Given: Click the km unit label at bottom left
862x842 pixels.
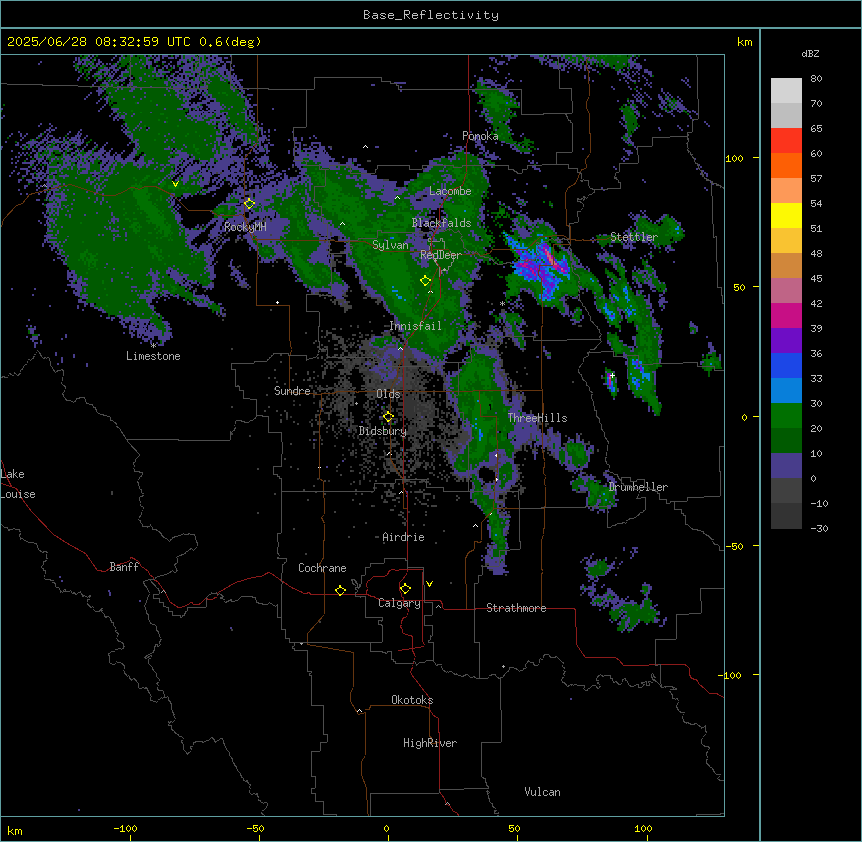Looking at the screenshot, I should 15,830.
